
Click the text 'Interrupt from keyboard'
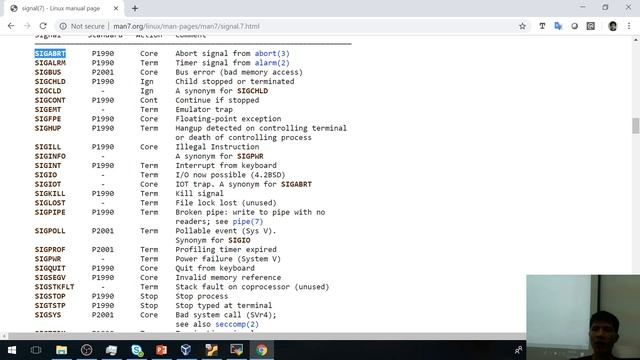click(x=226, y=165)
